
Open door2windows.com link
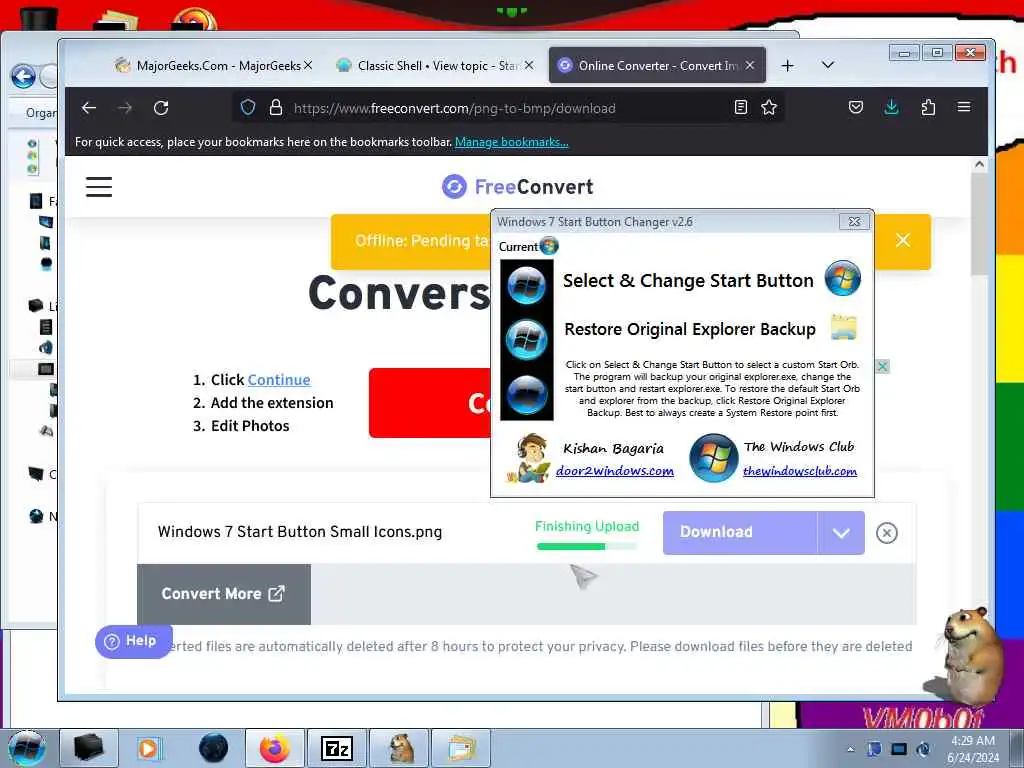tap(615, 471)
